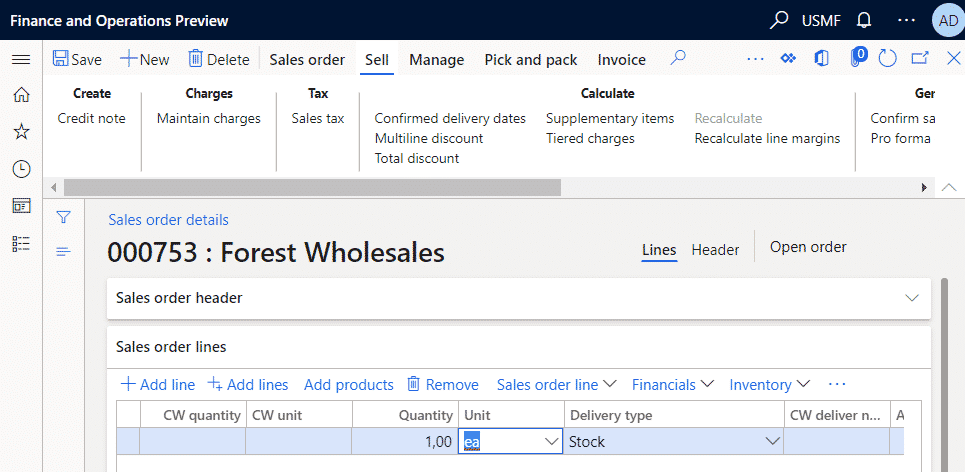Open the Workspaces icon in sidebar

(22, 207)
